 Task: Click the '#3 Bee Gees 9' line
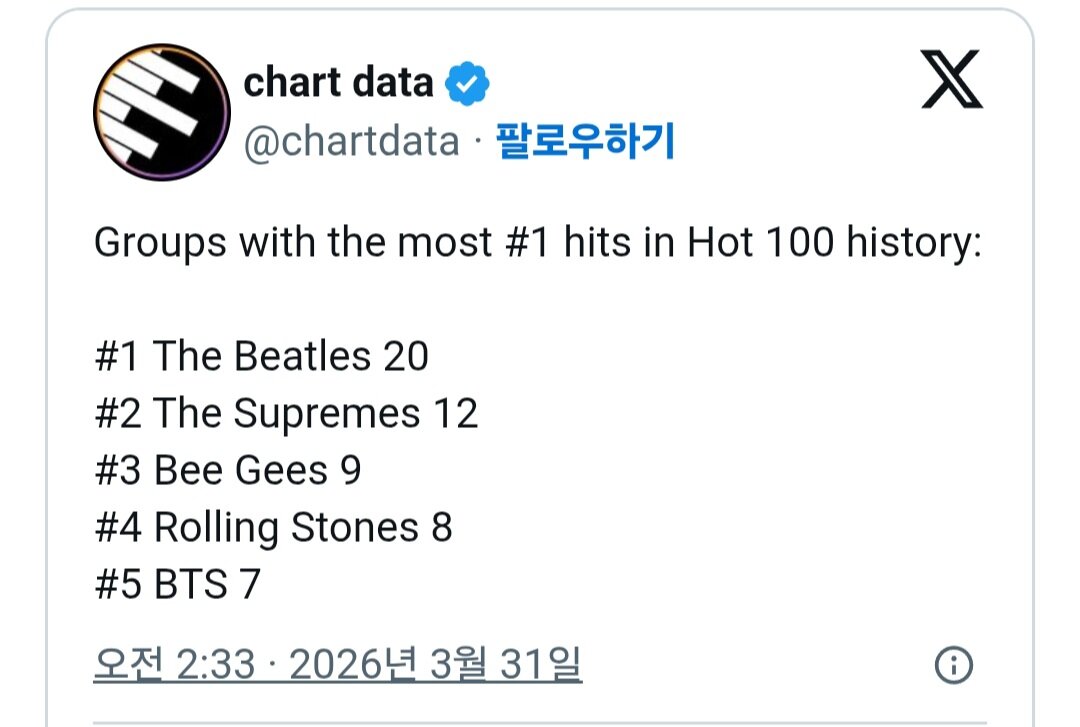point(227,471)
